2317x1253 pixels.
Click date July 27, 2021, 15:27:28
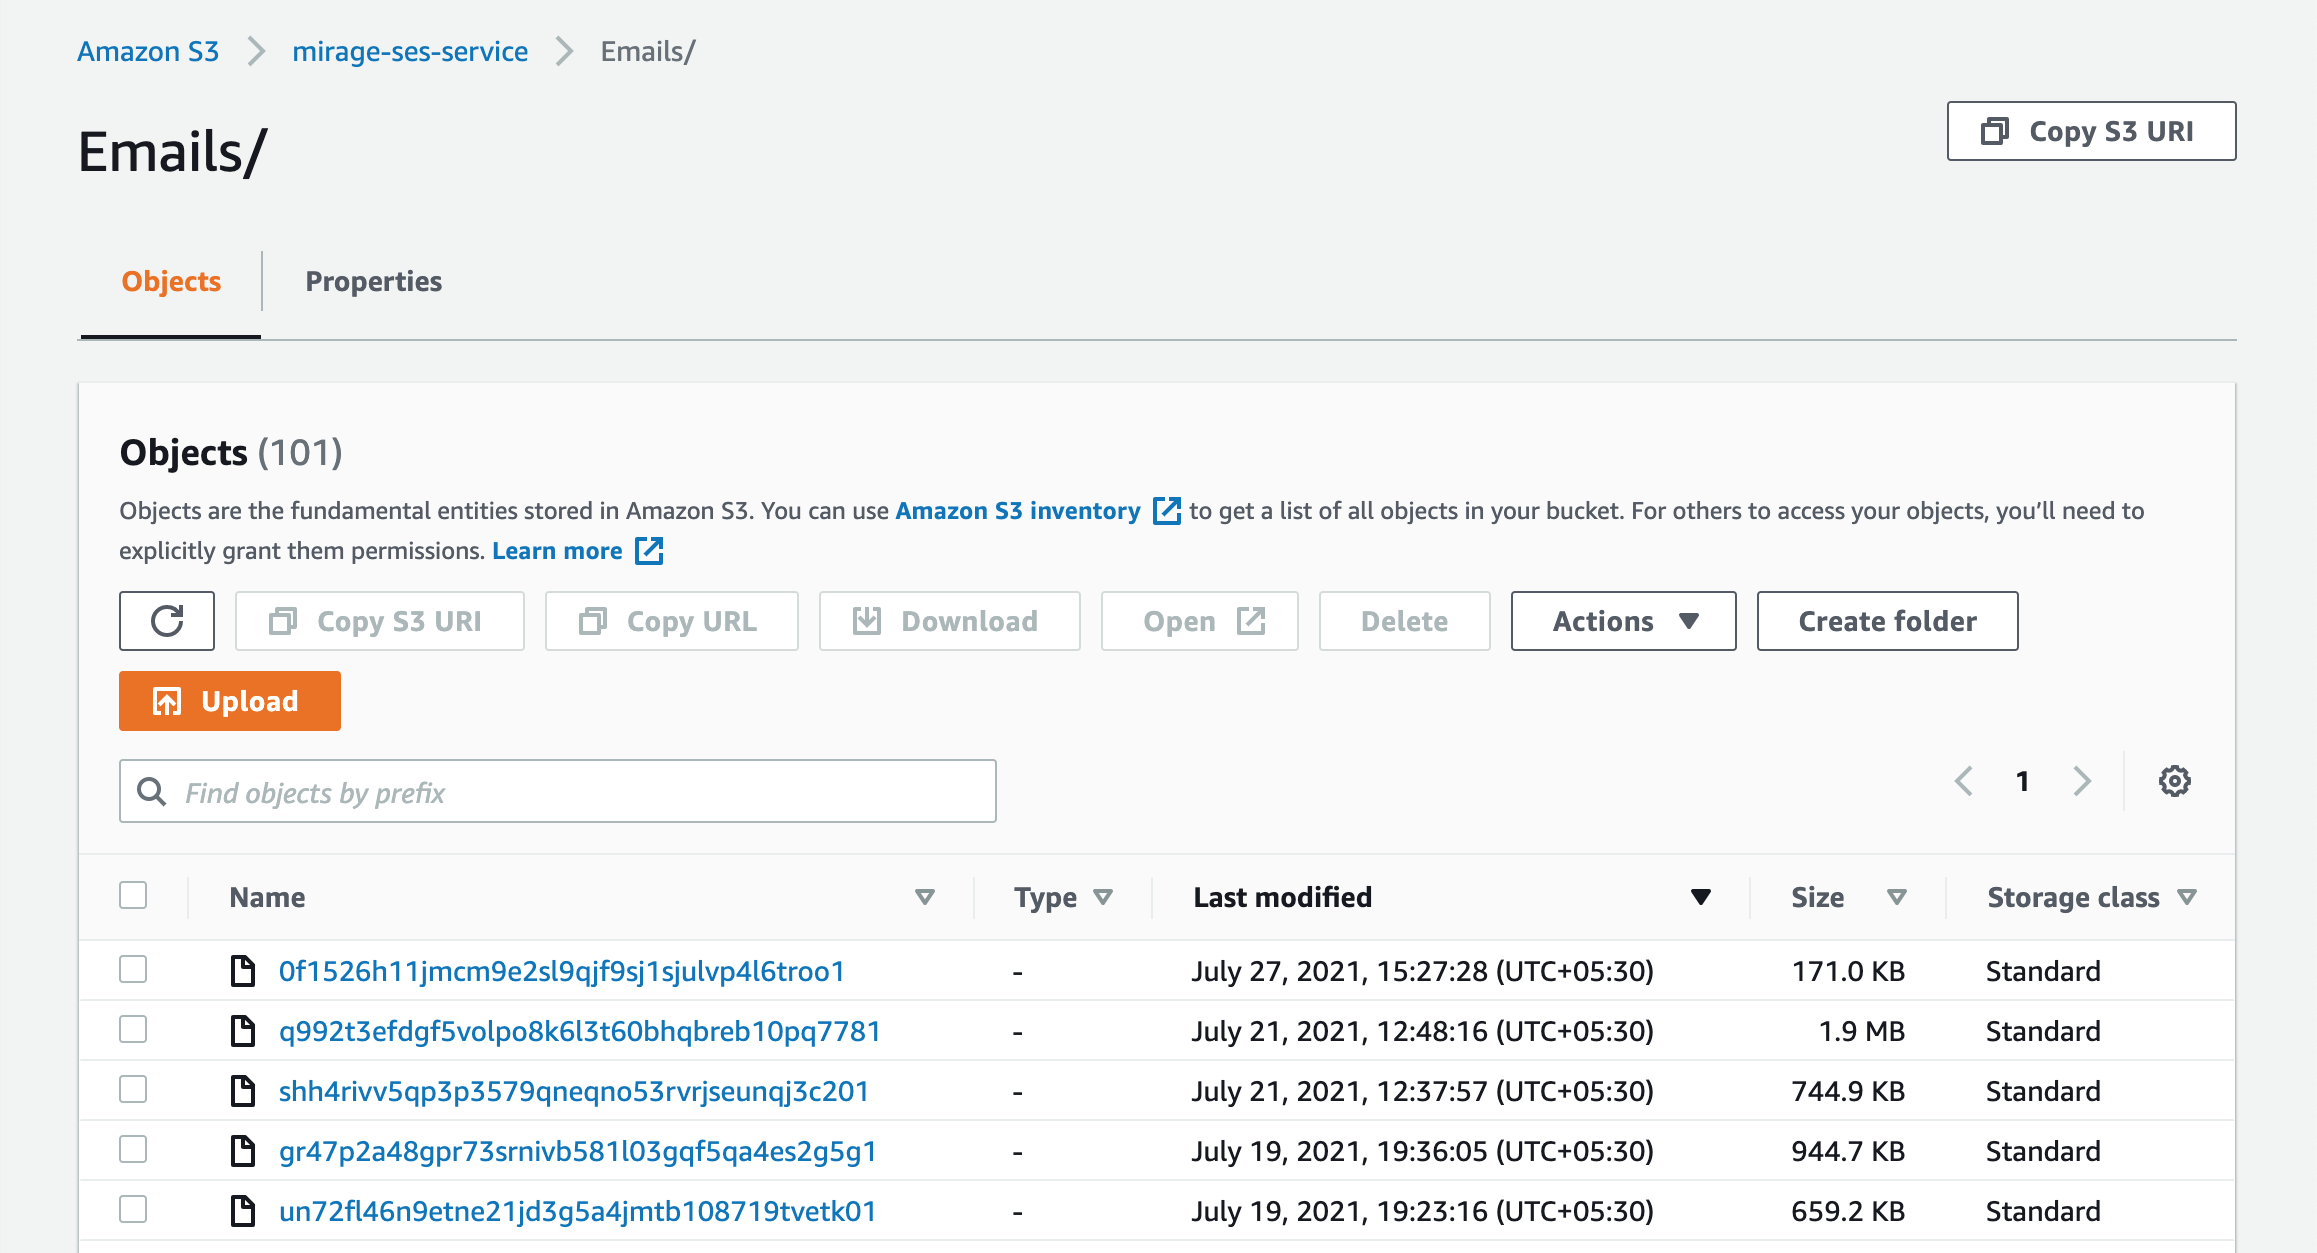point(1422,971)
